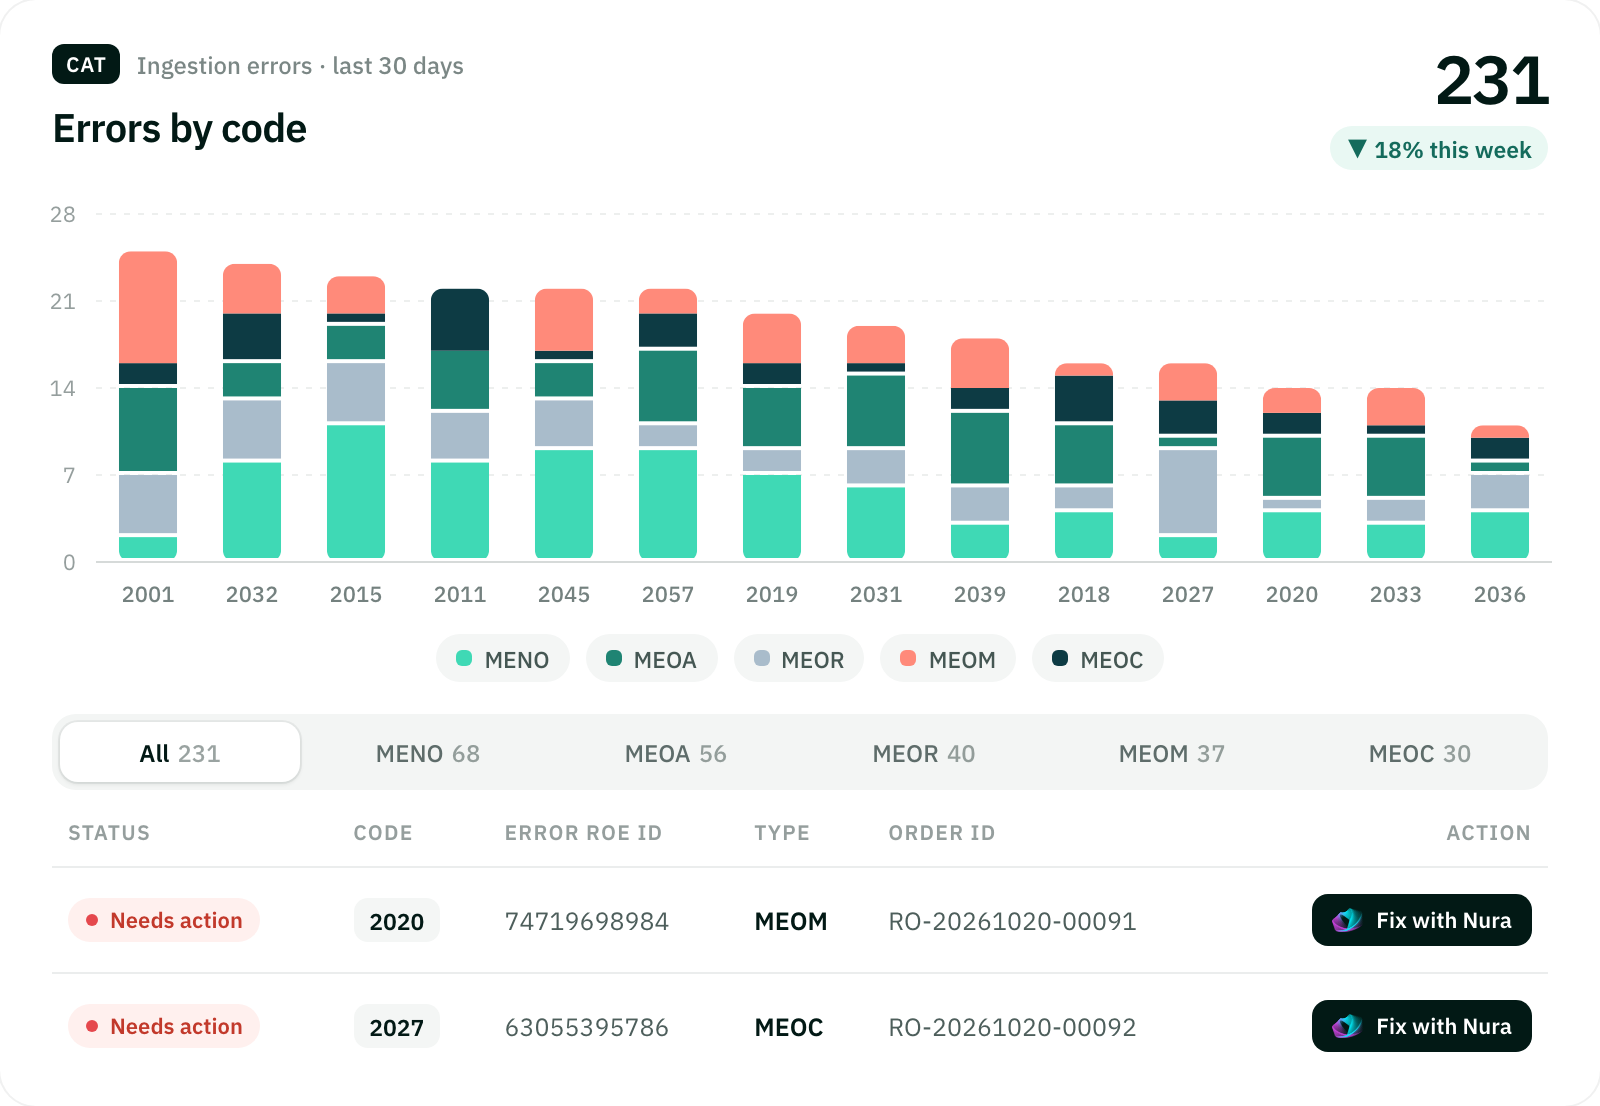Toggle MEOR series in chart legend
Screen dimensions: 1600x1106
(x=799, y=659)
